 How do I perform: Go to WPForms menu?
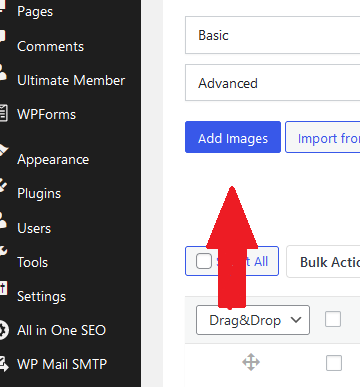[46, 114]
